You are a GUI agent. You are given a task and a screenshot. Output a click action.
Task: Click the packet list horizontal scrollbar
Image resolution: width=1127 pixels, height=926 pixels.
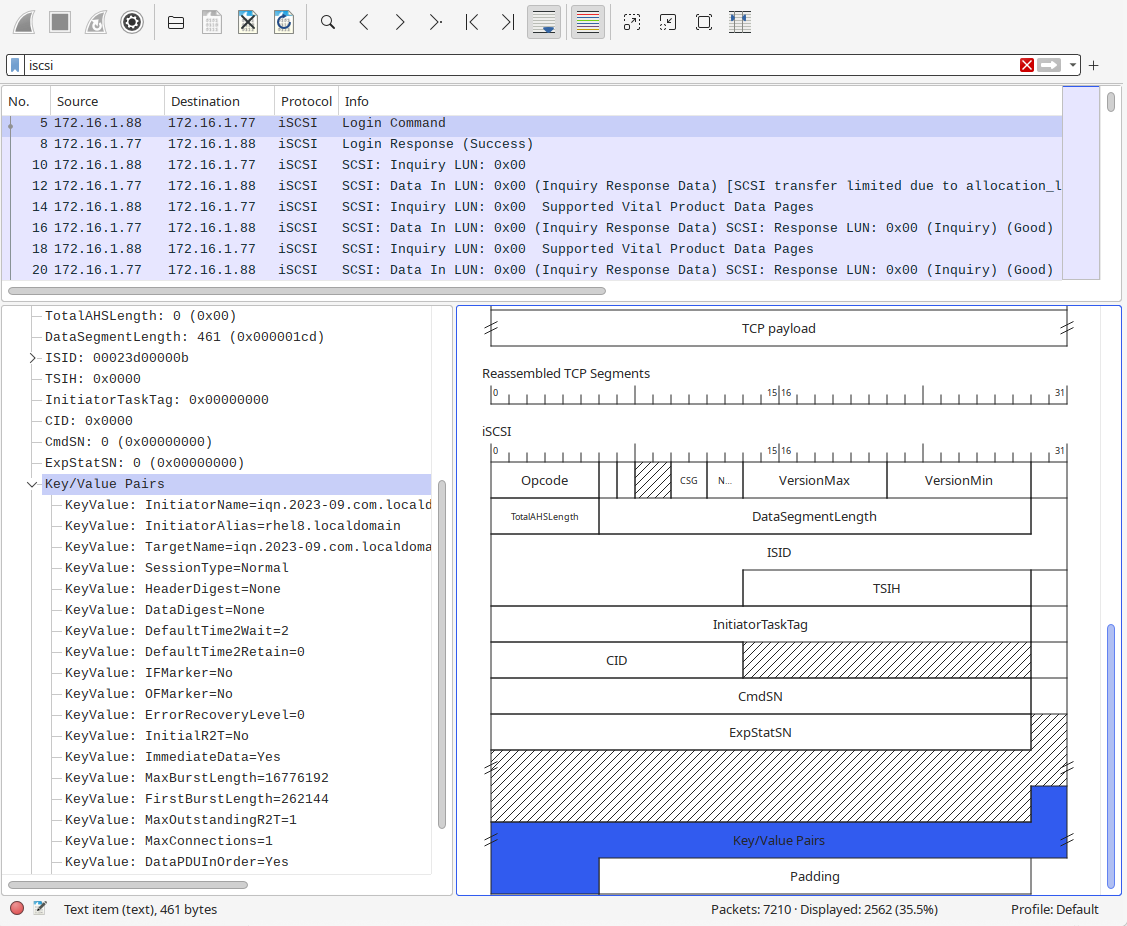pos(307,291)
